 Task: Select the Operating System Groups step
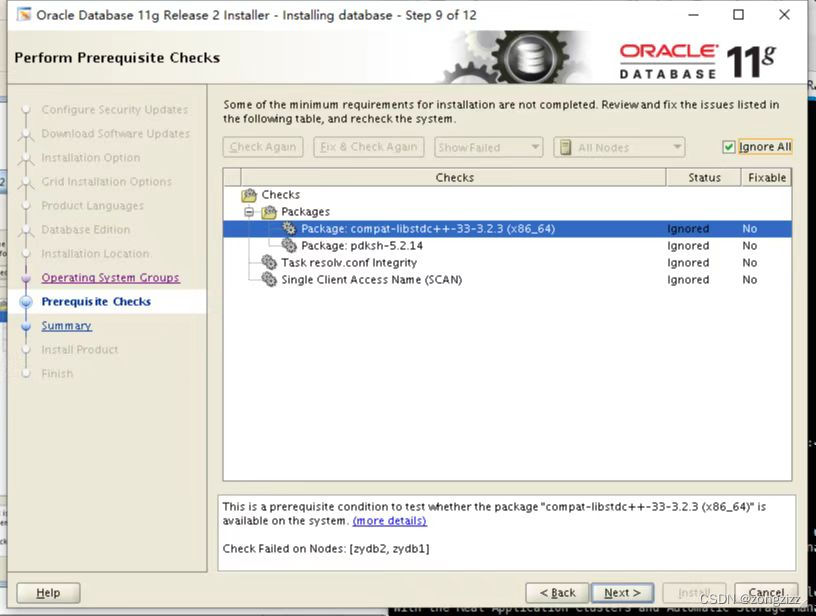pos(112,277)
